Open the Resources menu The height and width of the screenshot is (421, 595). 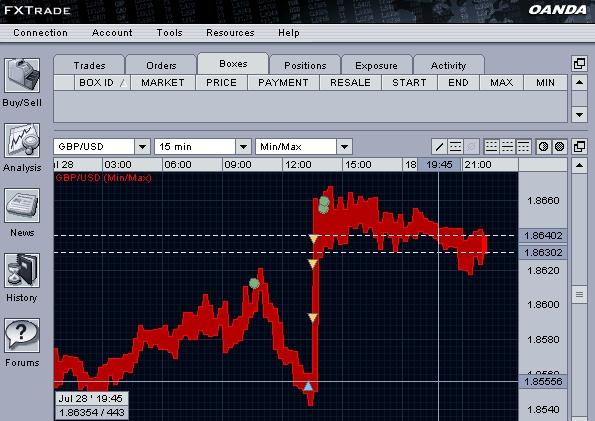tap(230, 33)
